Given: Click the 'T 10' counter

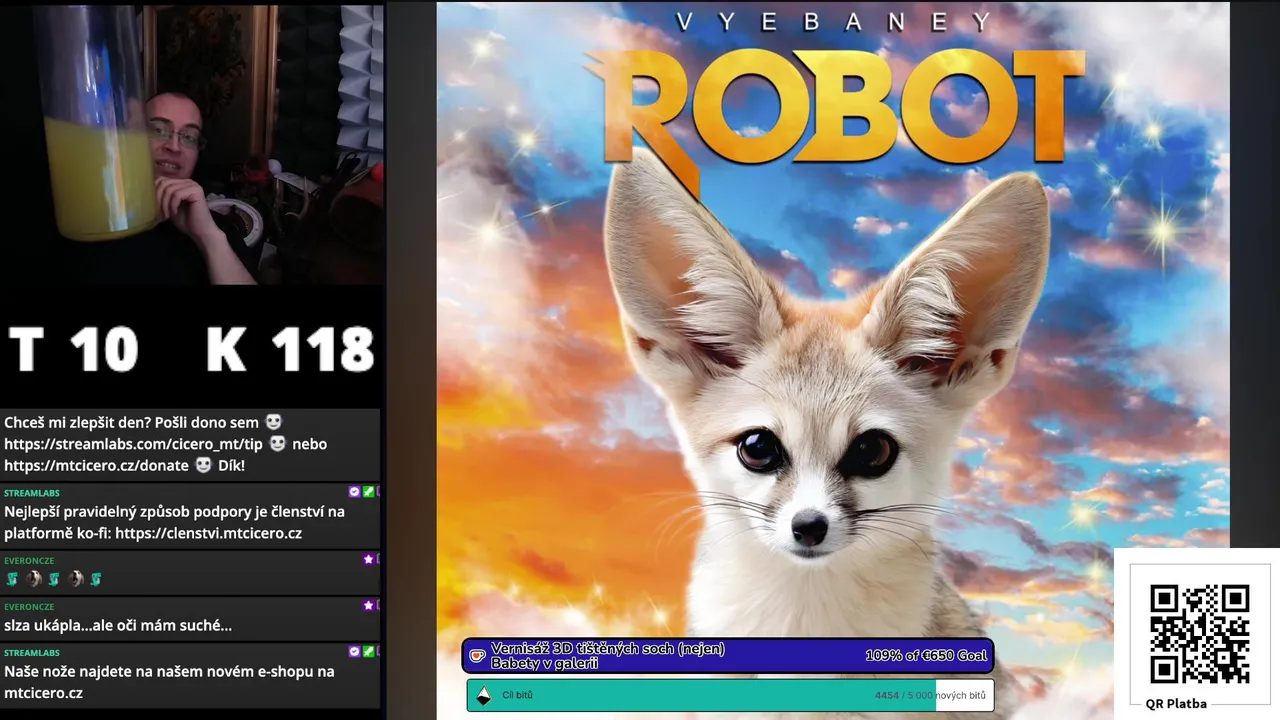Looking at the screenshot, I should pos(73,350).
